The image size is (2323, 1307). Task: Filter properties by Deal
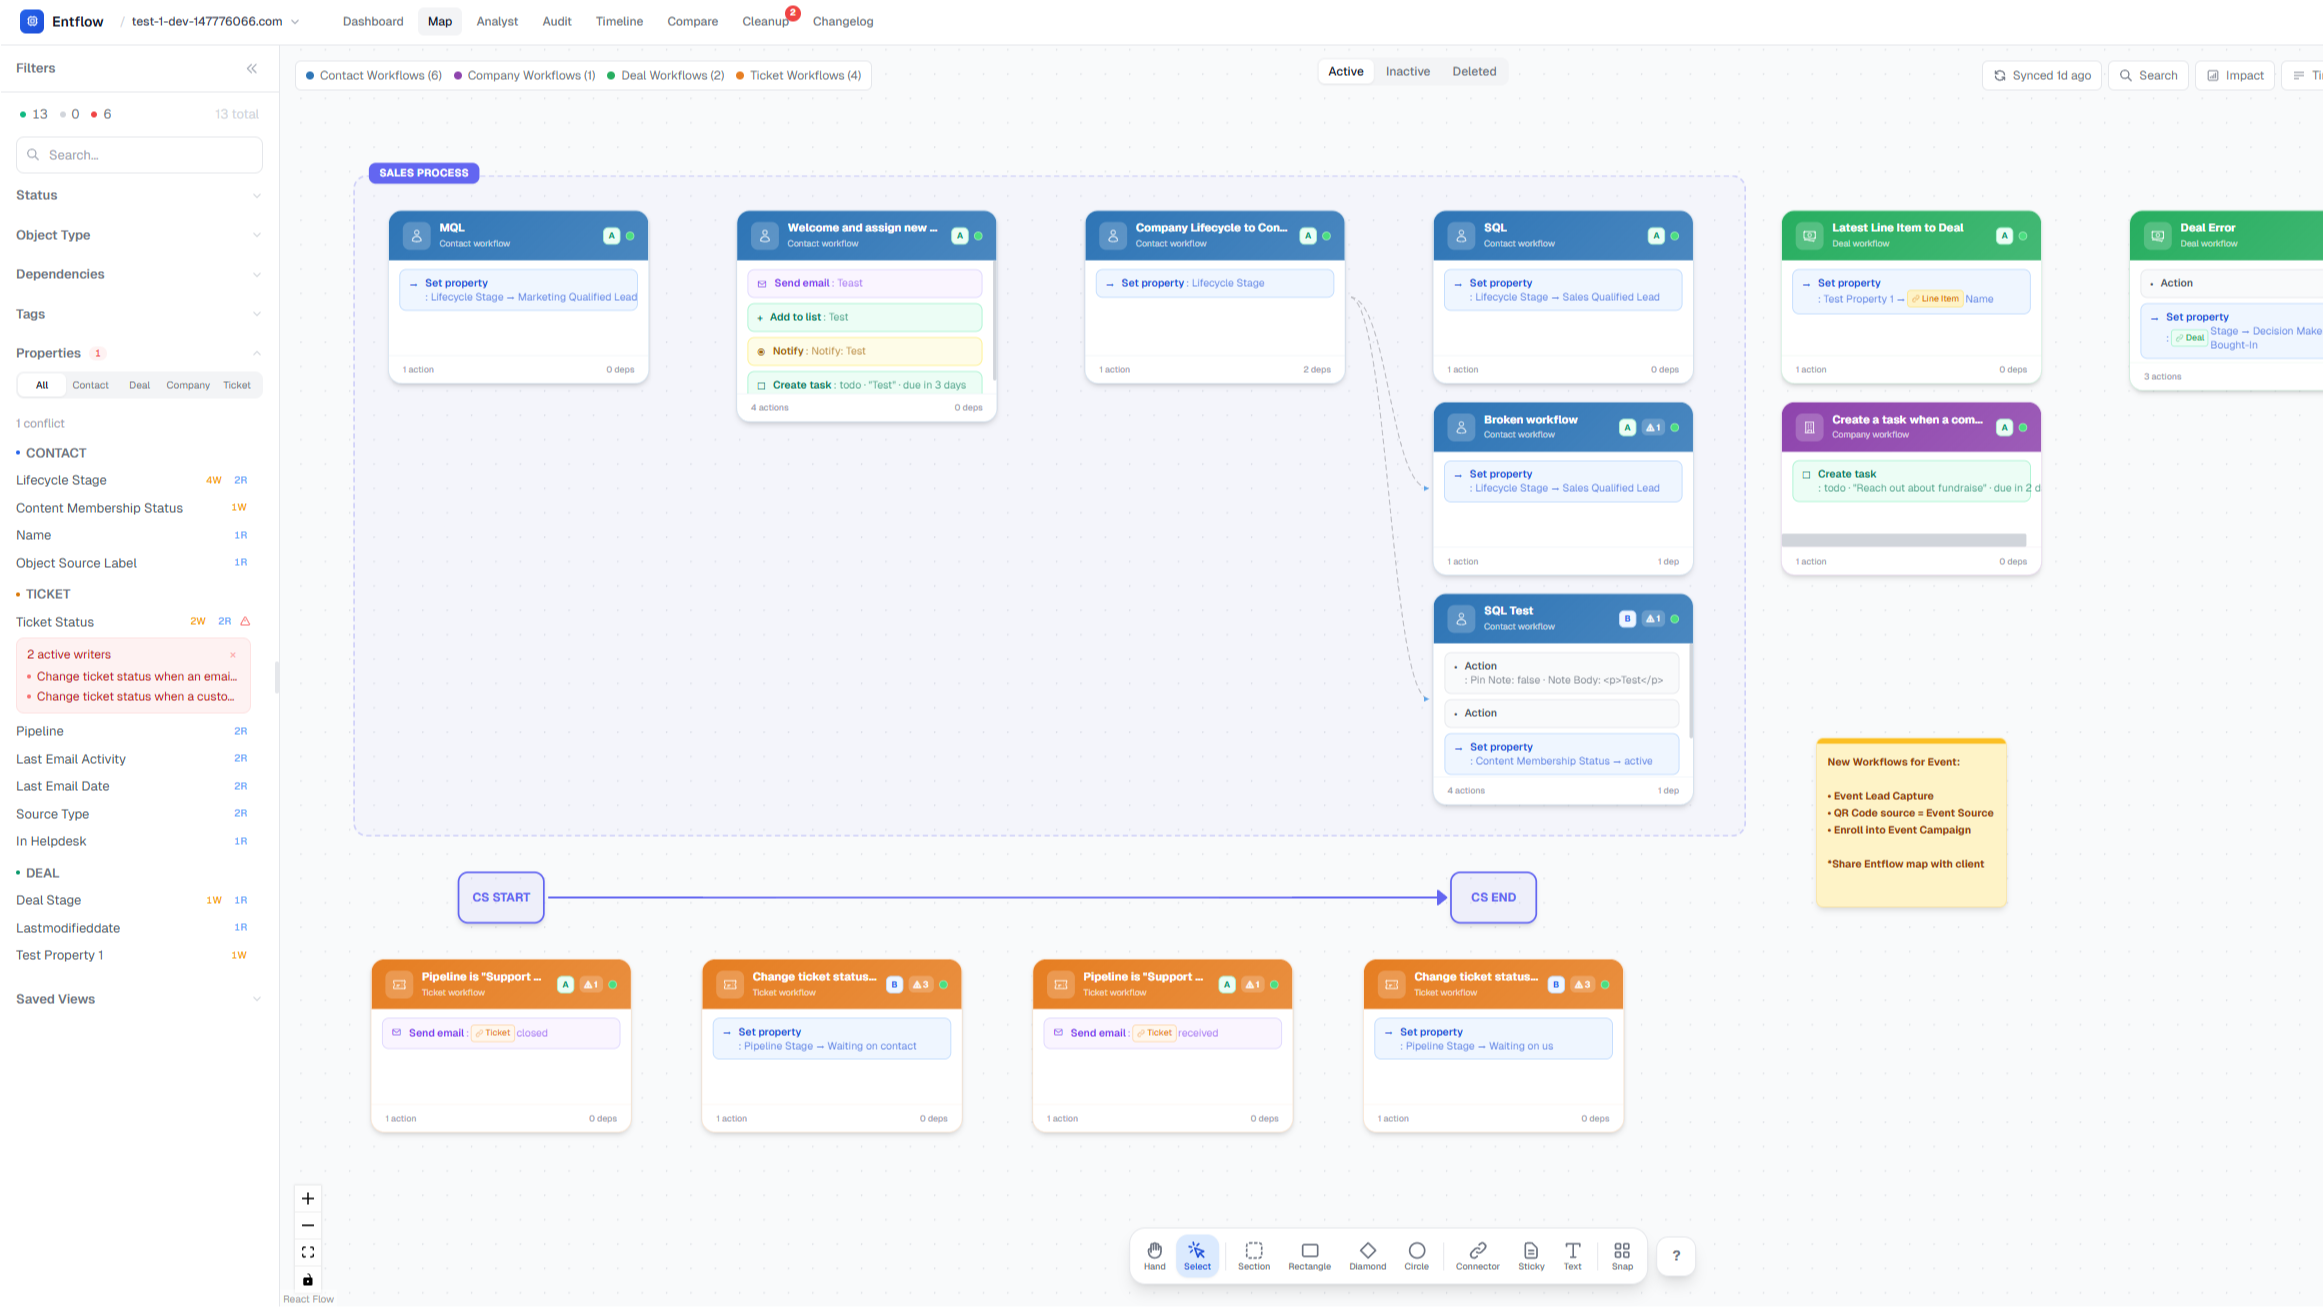coord(139,385)
